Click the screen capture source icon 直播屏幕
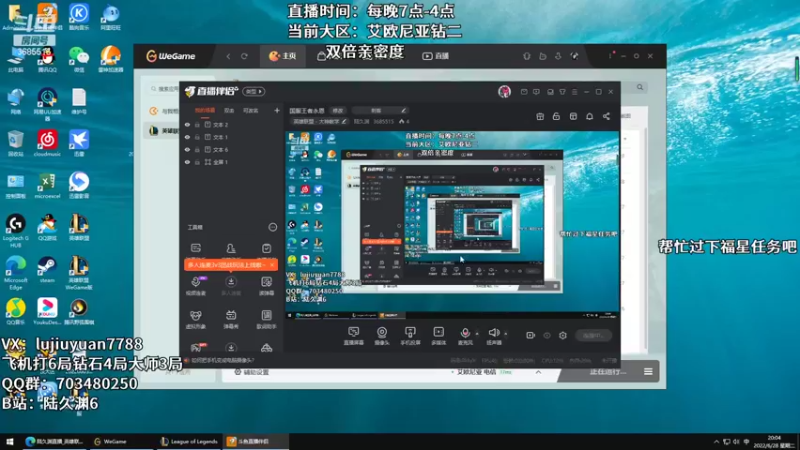The width and height of the screenshot is (800, 450). point(353,336)
